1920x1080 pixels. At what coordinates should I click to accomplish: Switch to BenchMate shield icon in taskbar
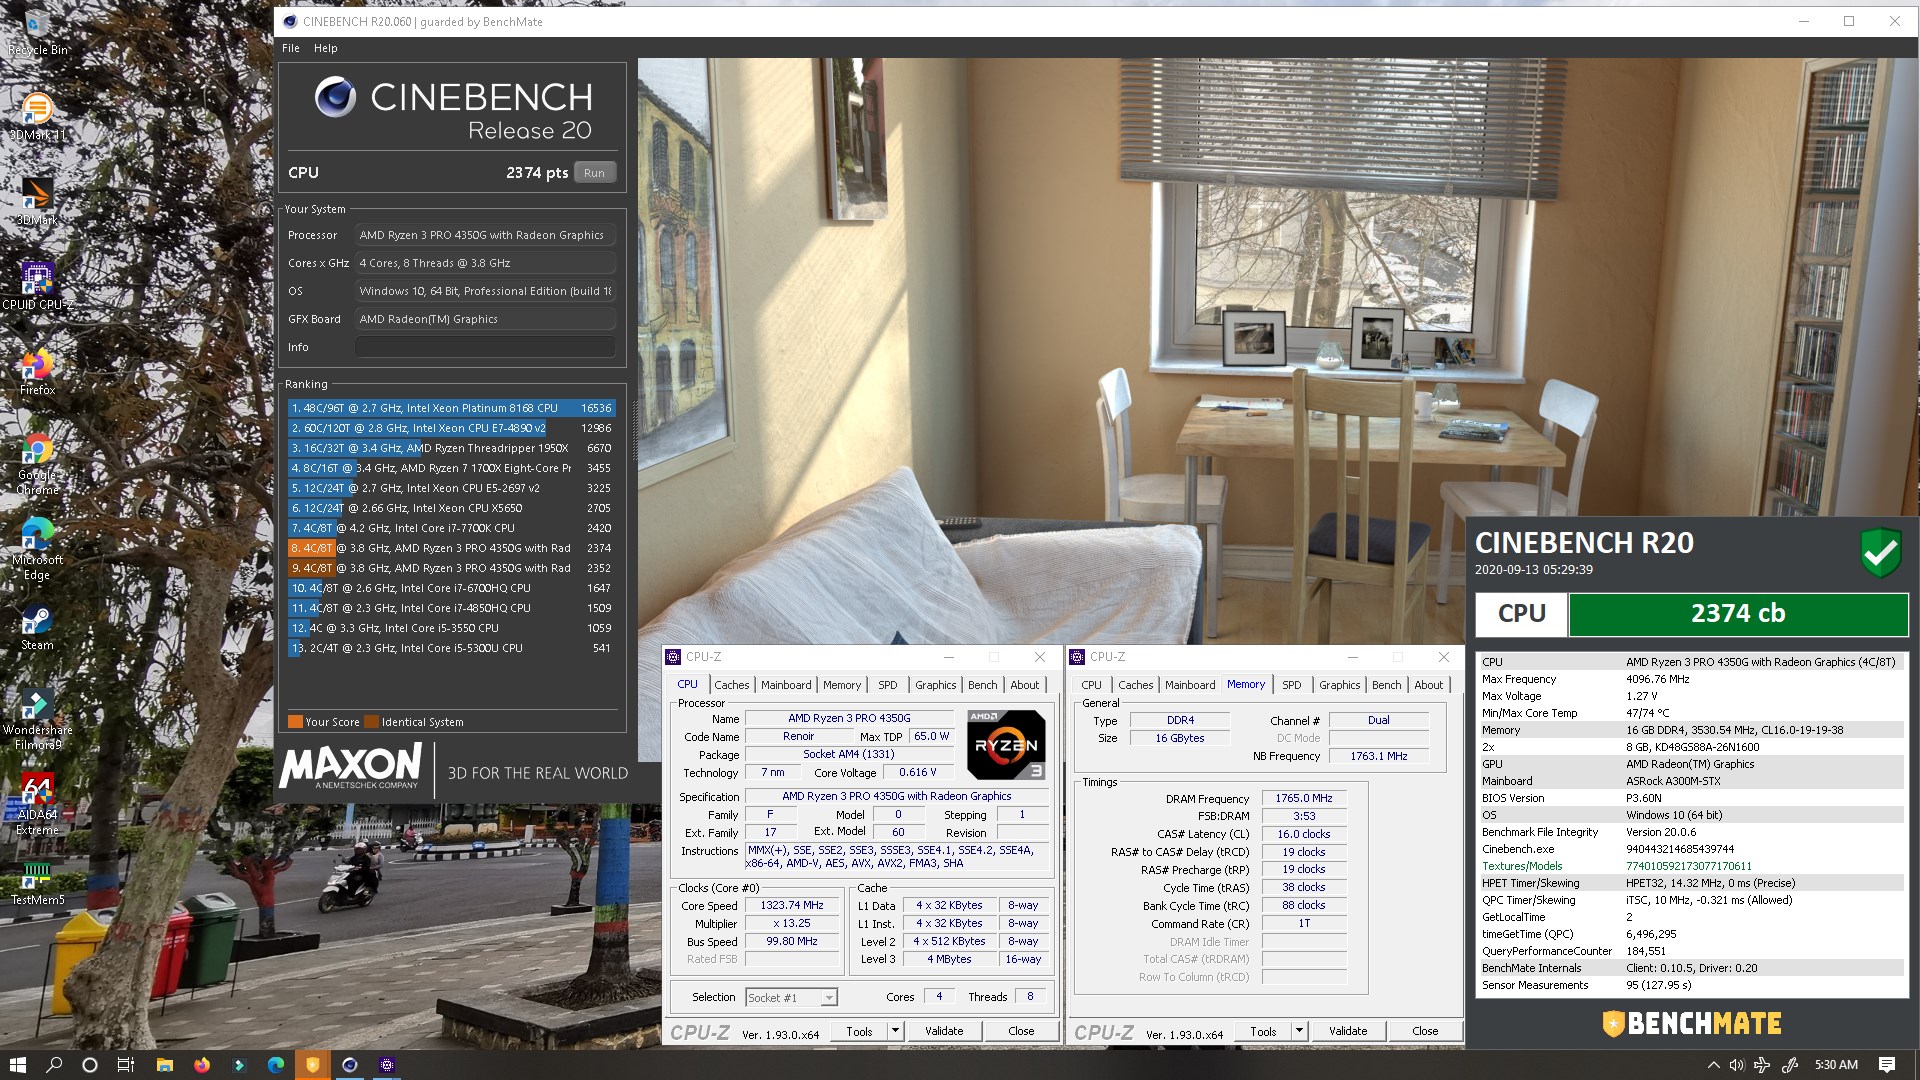tap(312, 1065)
